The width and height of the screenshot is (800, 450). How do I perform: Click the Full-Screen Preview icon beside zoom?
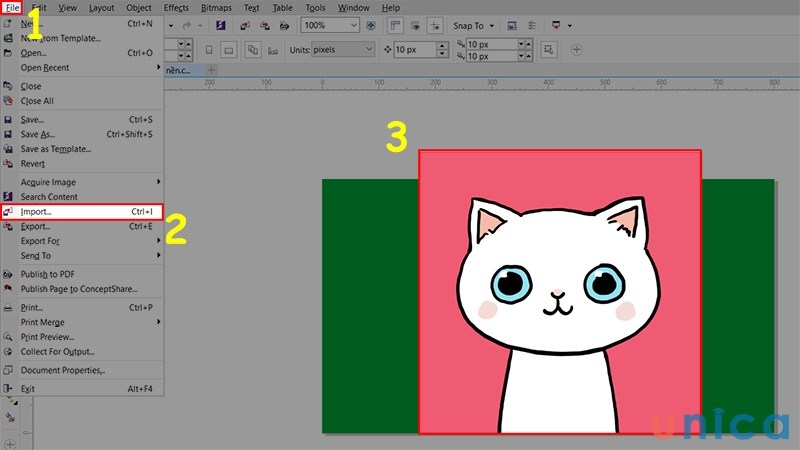[x=371, y=25]
